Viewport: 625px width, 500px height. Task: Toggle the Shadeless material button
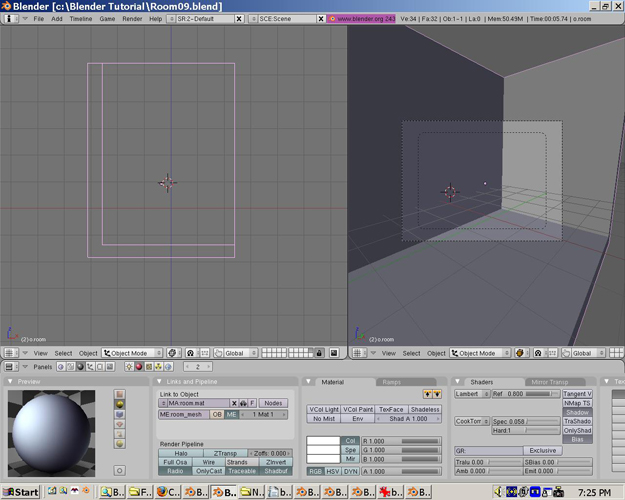[x=424, y=409]
